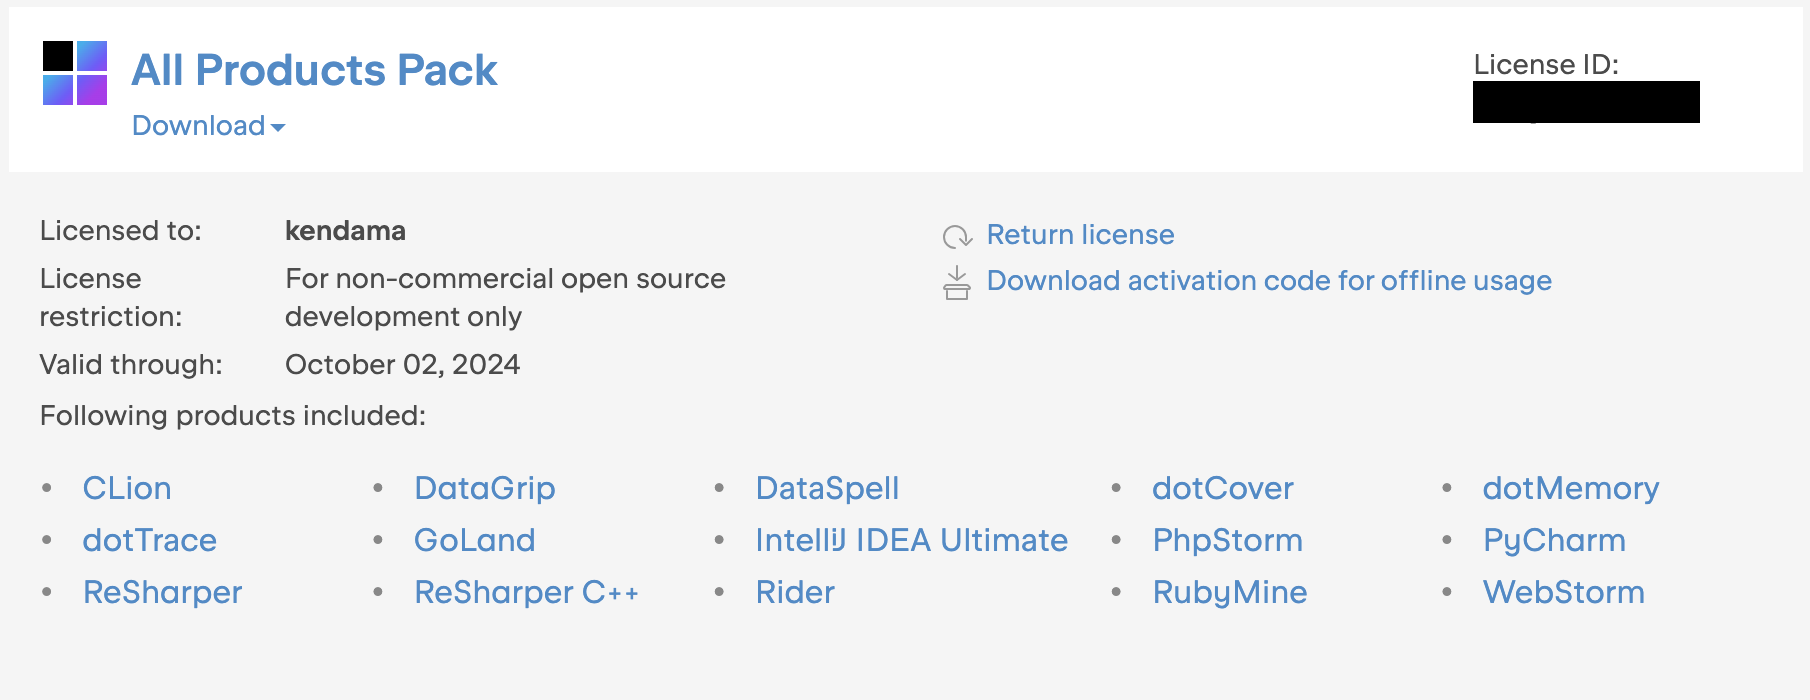Open the All Products Pack title link

pyautogui.click(x=314, y=70)
